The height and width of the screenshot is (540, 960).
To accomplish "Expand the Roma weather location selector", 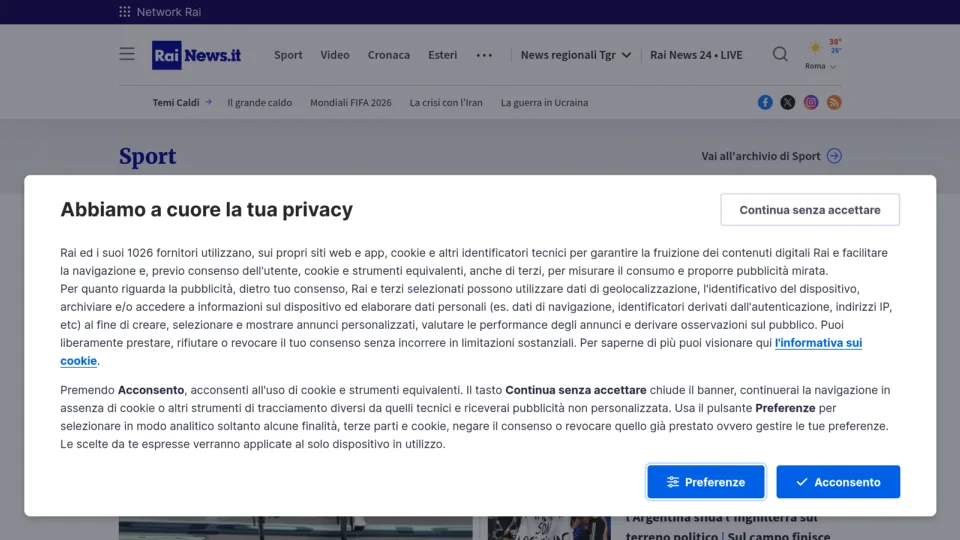I will click(x=820, y=66).
